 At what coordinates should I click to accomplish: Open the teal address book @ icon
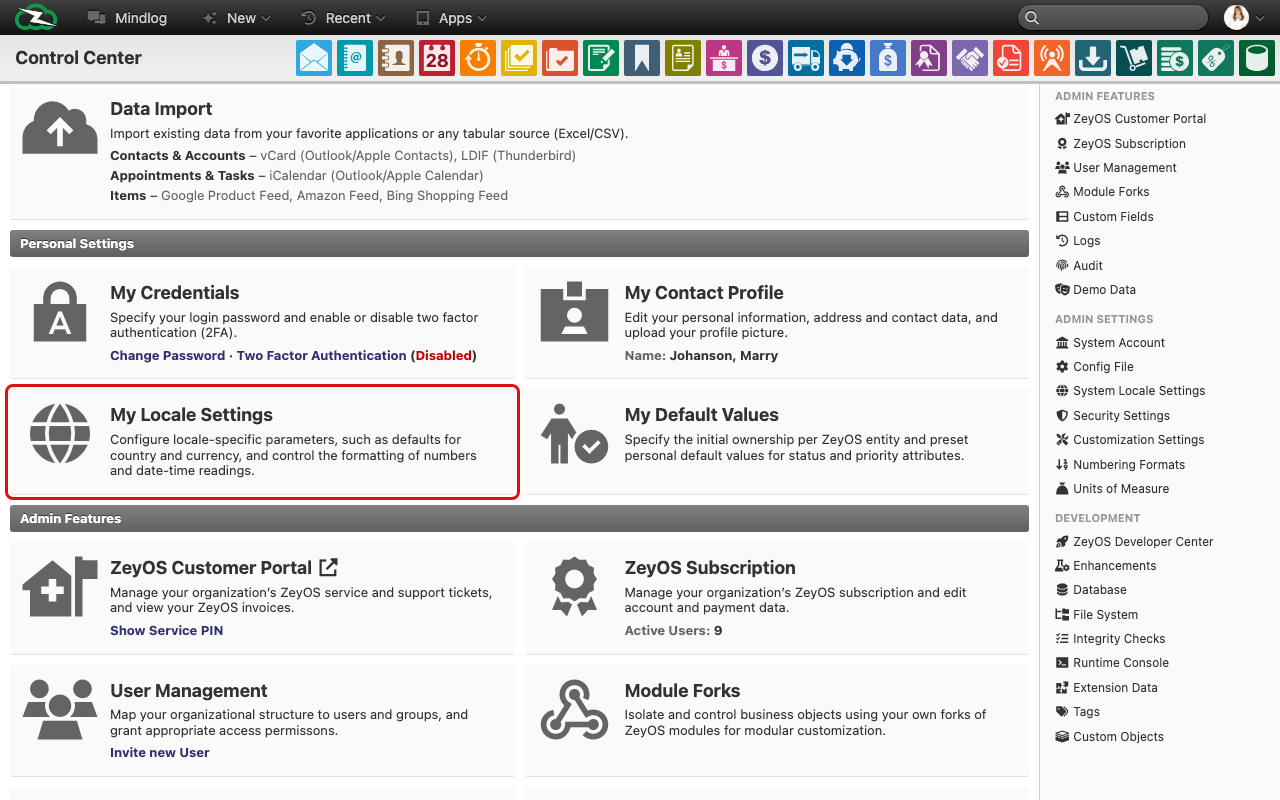pos(355,58)
